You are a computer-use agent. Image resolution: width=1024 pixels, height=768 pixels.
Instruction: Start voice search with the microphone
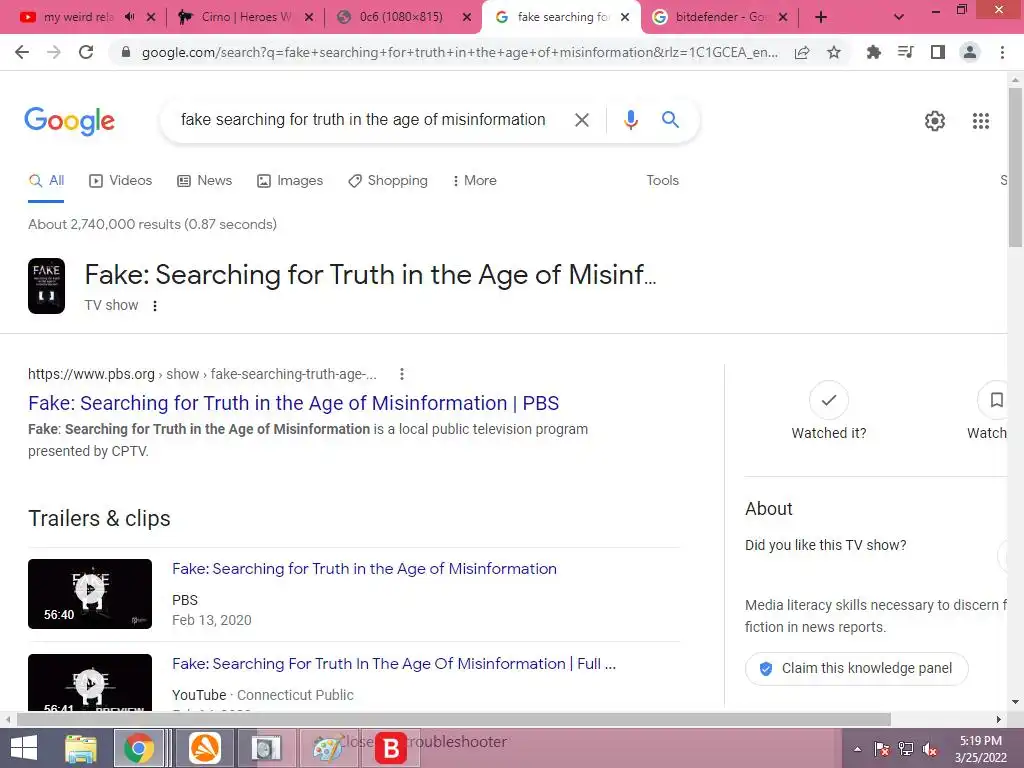pyautogui.click(x=630, y=120)
